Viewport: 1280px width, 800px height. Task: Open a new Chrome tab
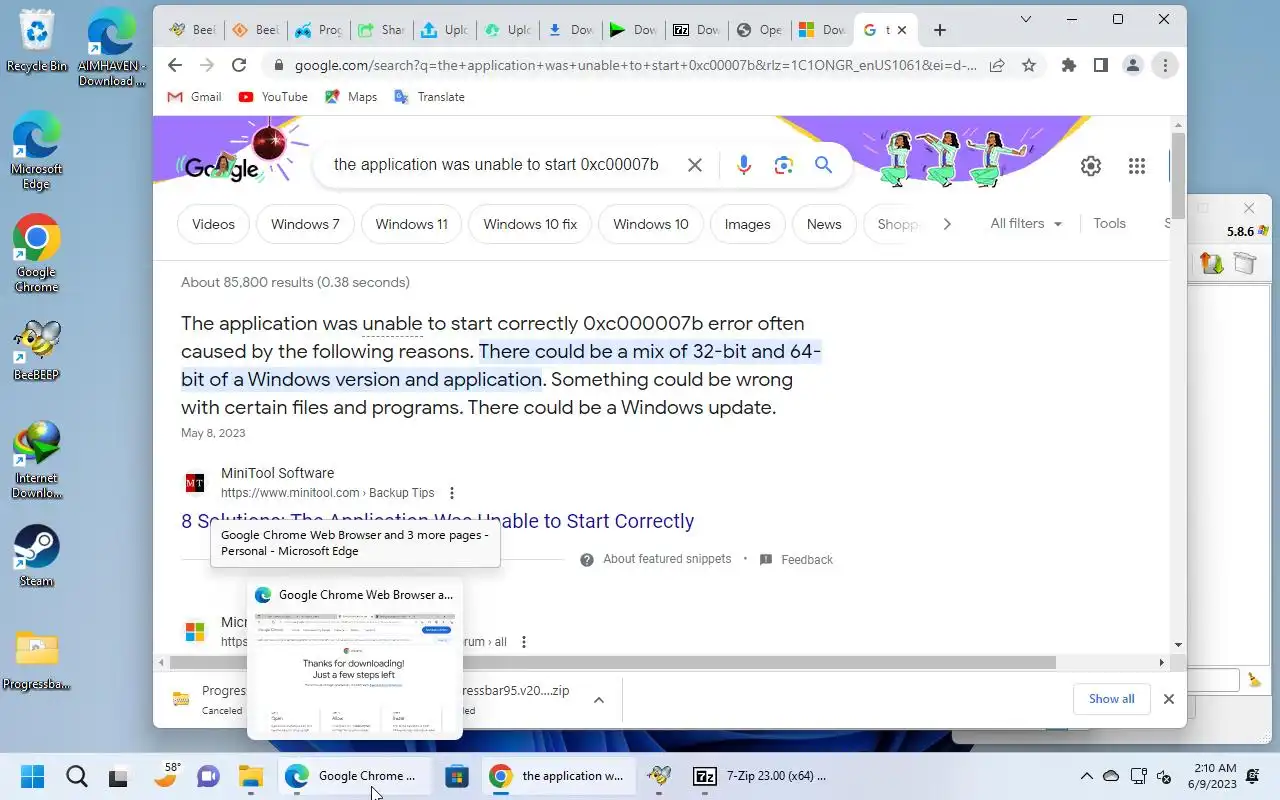[x=939, y=30]
